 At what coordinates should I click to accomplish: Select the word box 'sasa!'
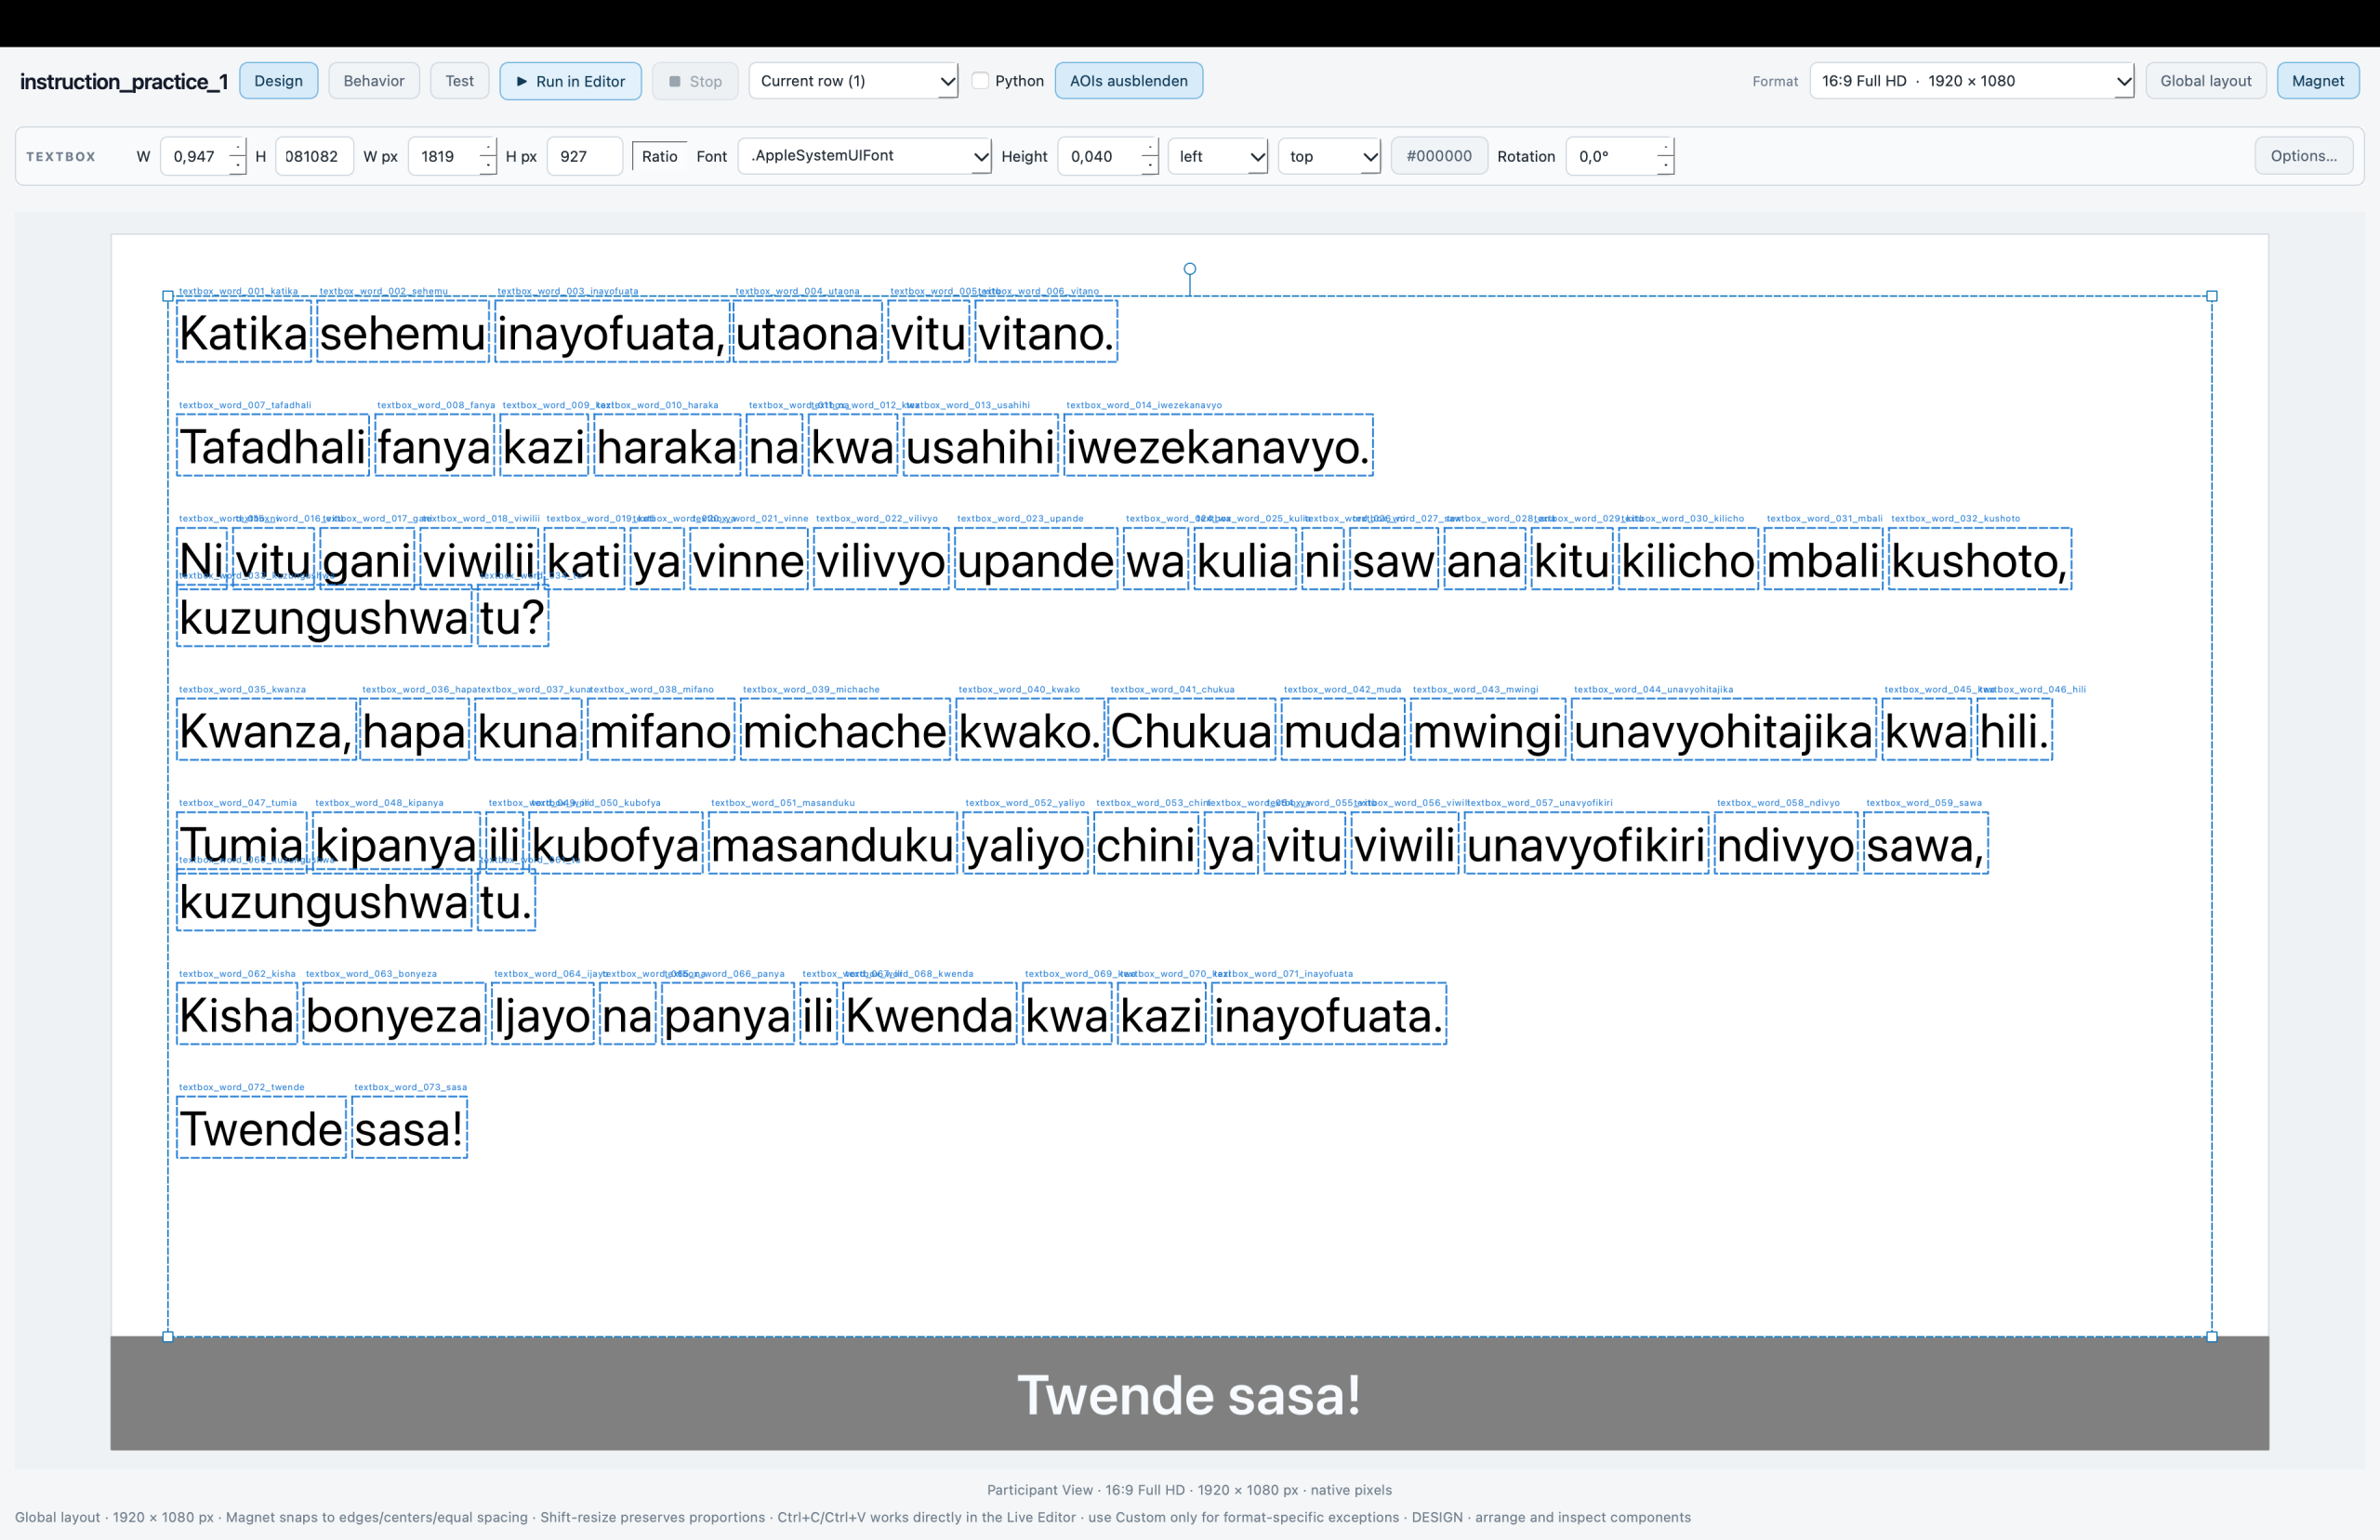coord(409,1128)
